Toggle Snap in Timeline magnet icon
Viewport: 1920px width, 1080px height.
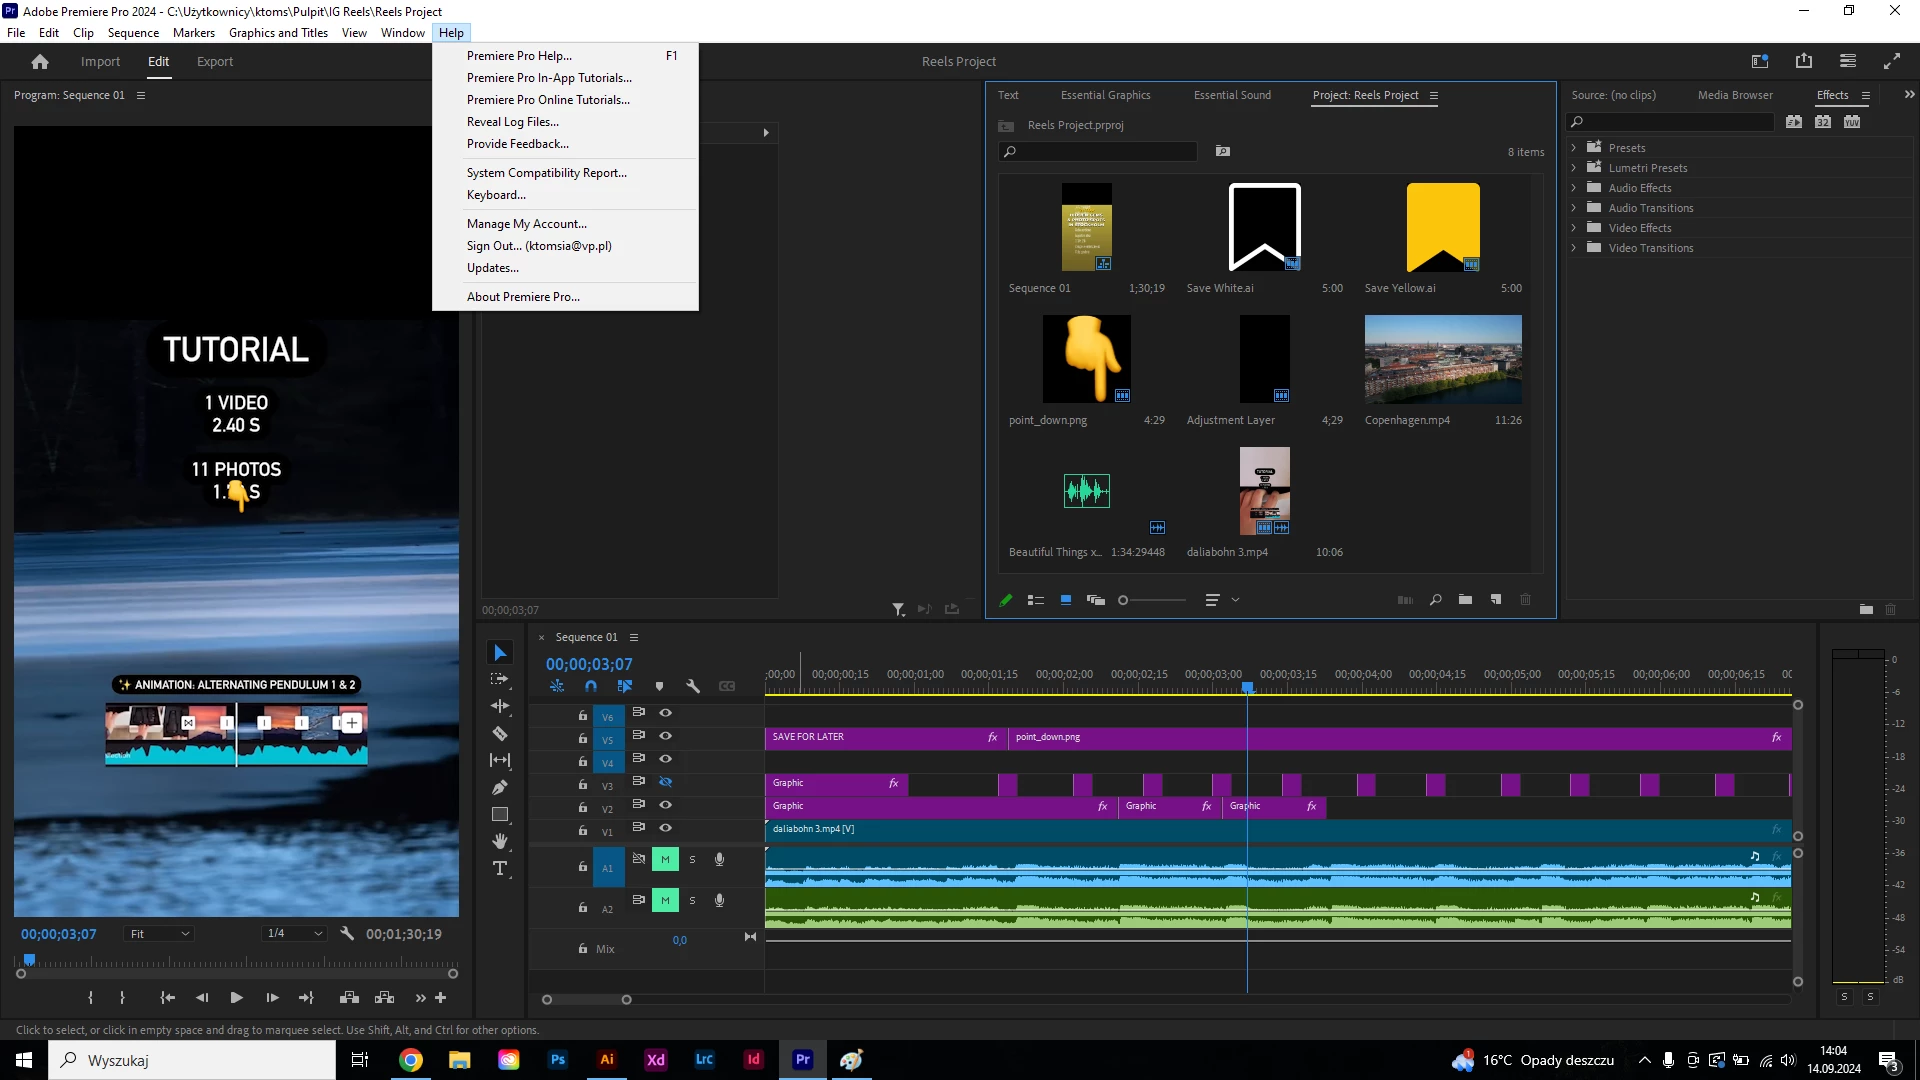[591, 686]
